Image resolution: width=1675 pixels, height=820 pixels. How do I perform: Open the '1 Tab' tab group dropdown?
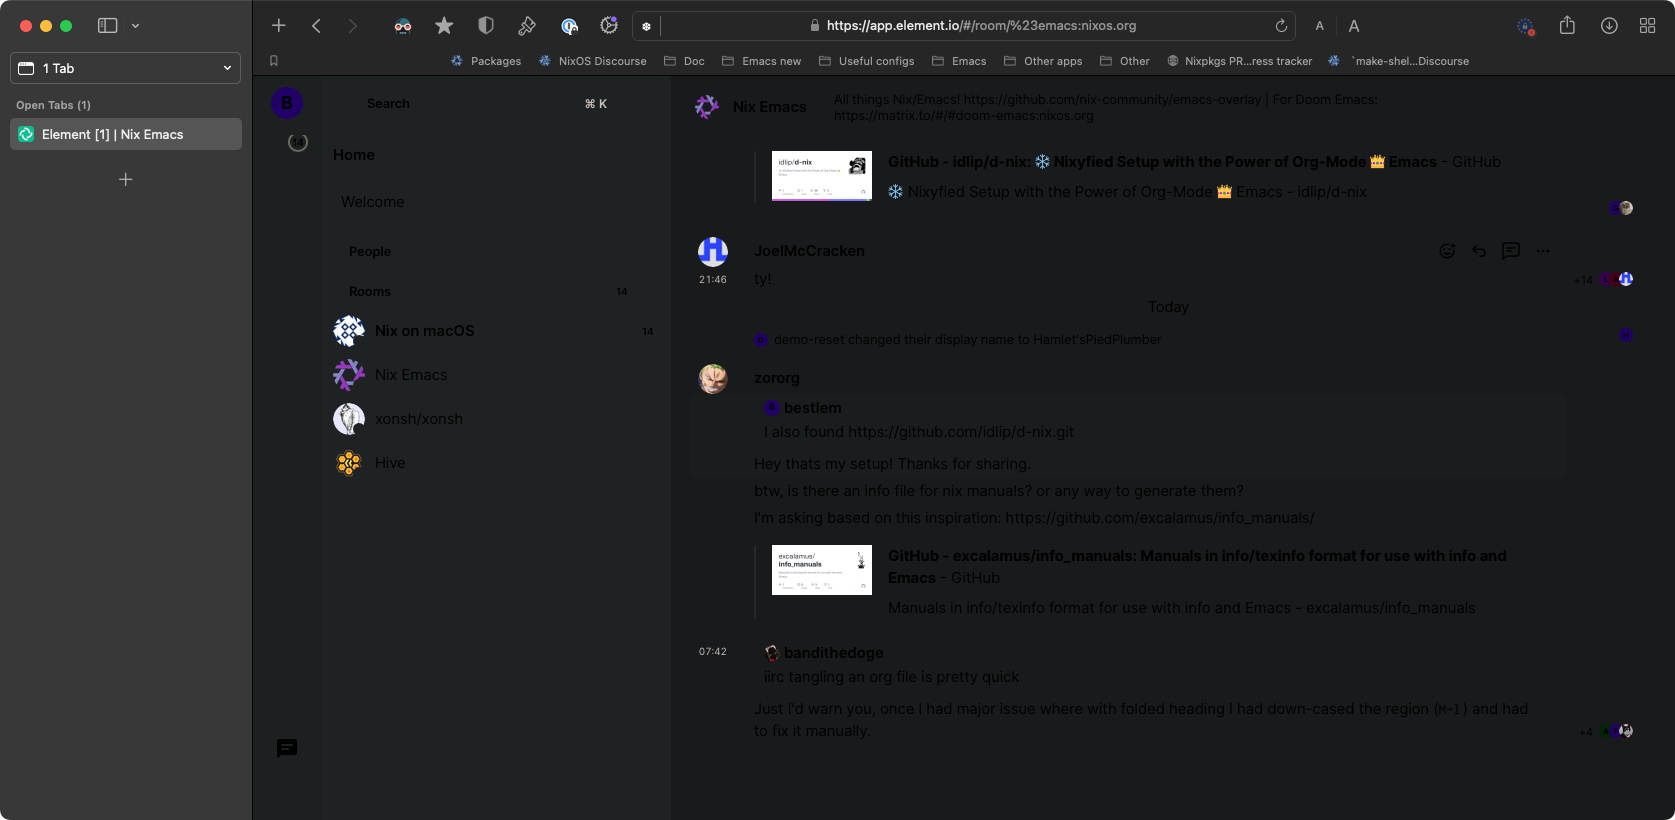tap(126, 68)
